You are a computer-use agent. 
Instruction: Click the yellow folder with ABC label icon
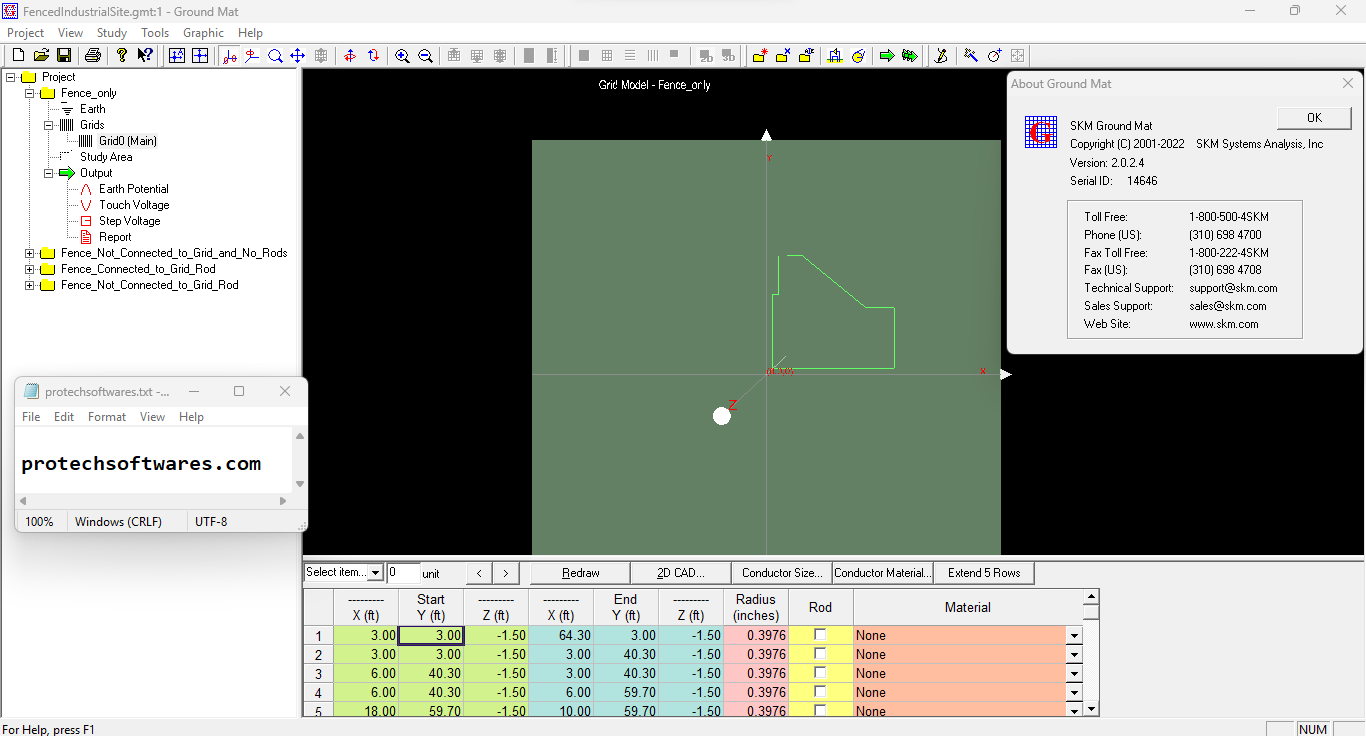(806, 56)
